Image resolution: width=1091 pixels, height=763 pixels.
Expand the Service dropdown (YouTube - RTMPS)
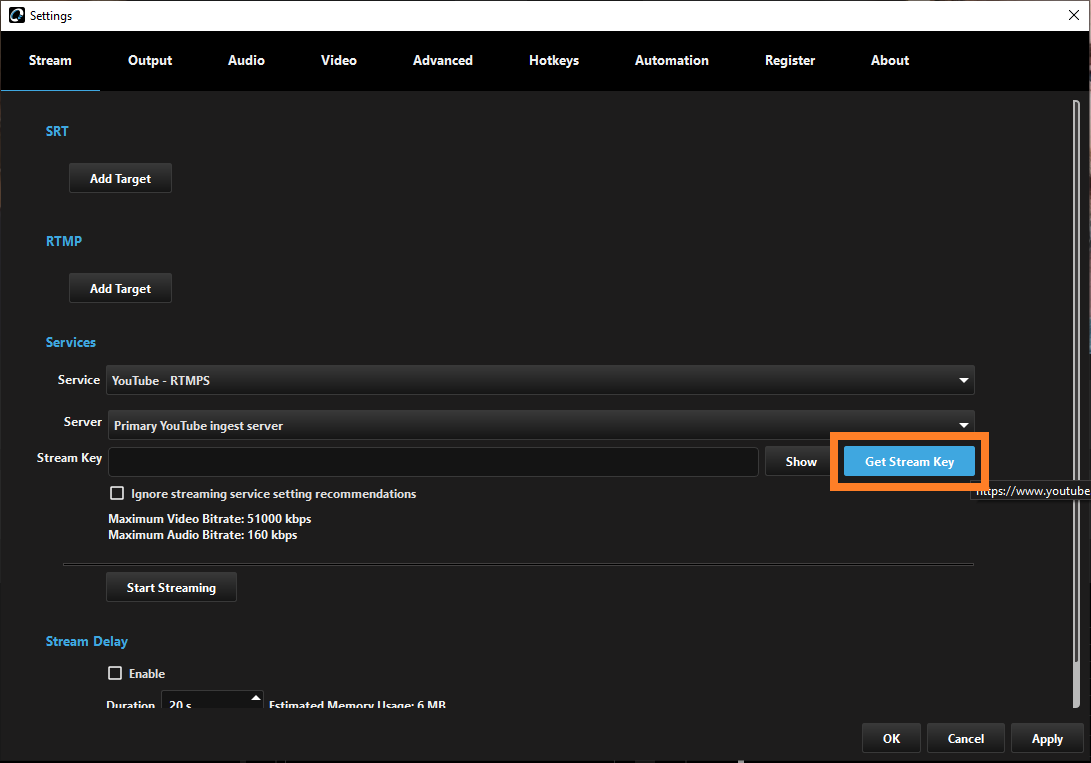pyautogui.click(x=540, y=381)
